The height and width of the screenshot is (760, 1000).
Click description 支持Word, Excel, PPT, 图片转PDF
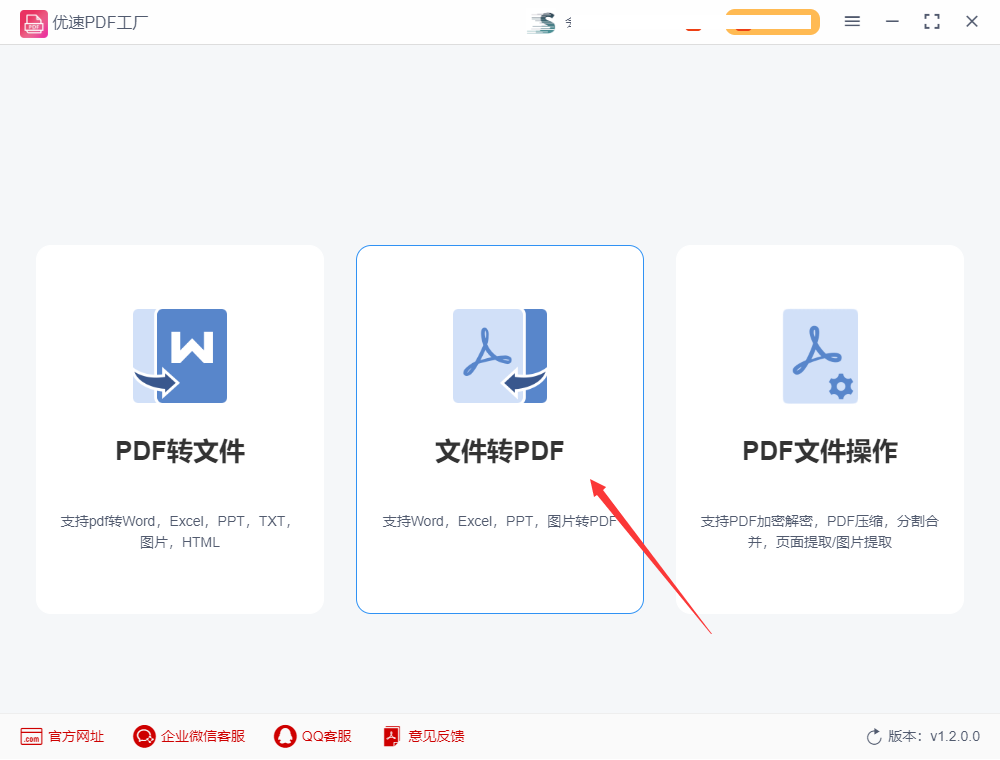pyautogui.click(x=499, y=522)
